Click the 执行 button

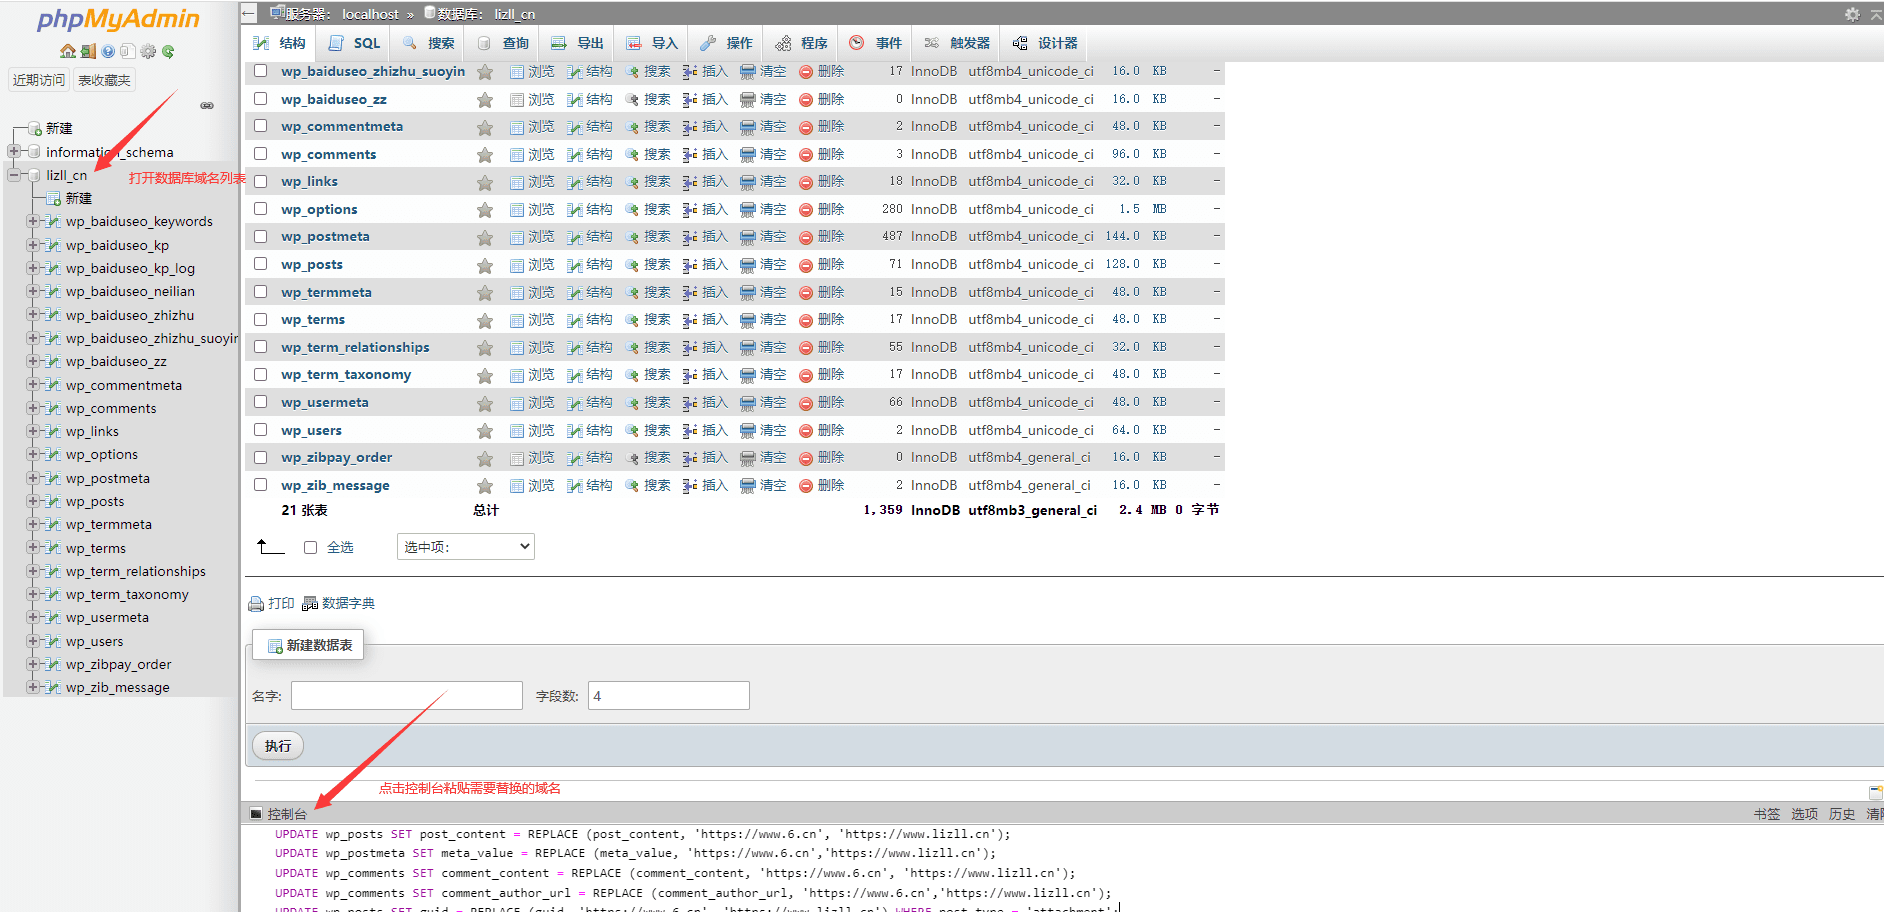click(278, 746)
